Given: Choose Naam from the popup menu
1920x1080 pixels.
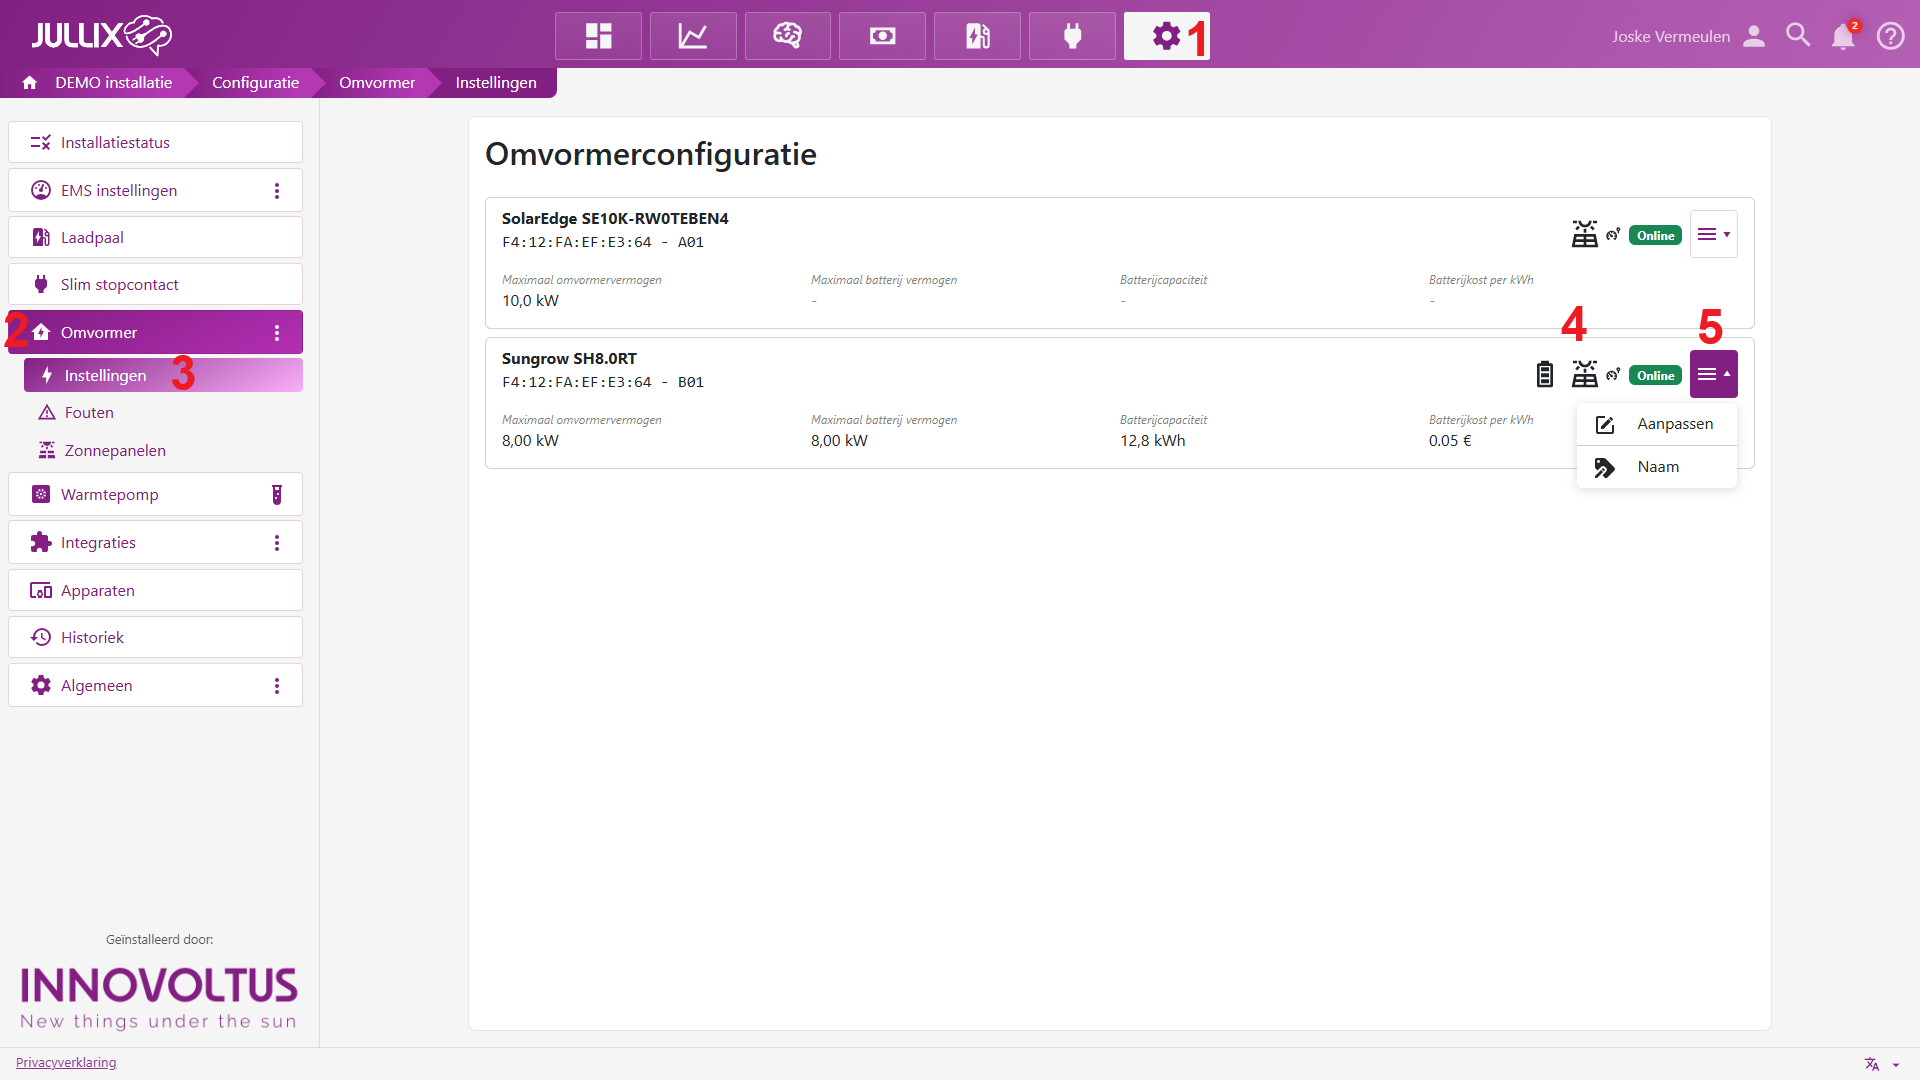Looking at the screenshot, I should click(1657, 467).
